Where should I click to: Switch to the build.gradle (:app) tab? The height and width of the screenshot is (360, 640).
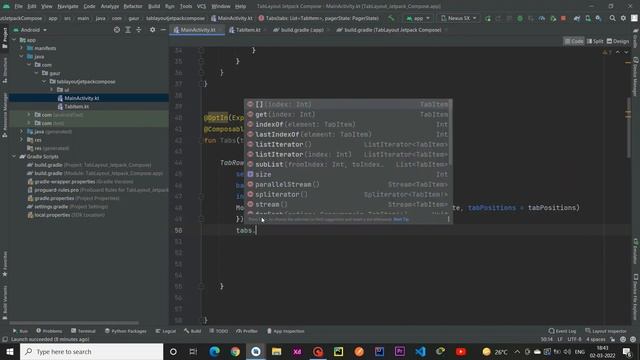pyautogui.click(x=301, y=30)
